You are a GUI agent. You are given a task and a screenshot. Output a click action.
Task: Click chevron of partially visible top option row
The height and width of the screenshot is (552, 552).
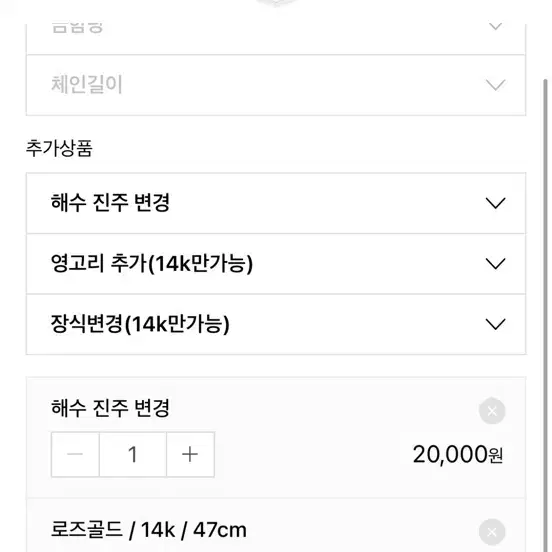click(x=495, y=26)
